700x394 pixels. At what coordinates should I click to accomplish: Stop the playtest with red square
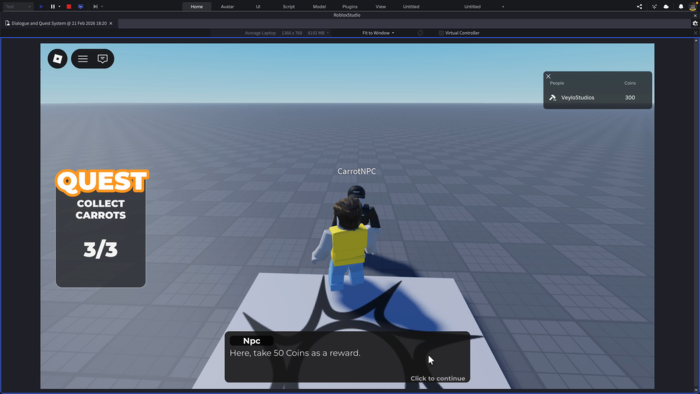coord(69,7)
